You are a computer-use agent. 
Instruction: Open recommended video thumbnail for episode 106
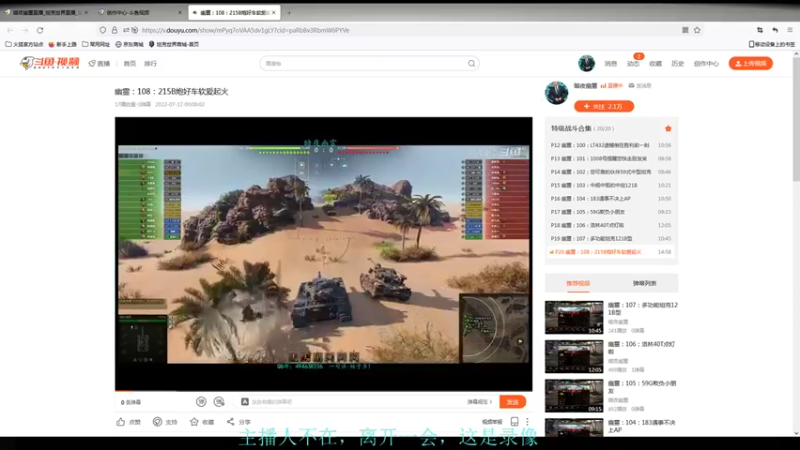[574, 357]
